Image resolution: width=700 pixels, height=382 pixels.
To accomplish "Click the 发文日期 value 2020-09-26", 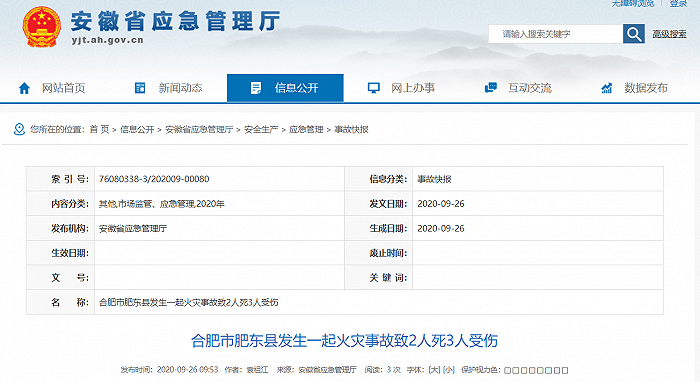I will [441, 204].
